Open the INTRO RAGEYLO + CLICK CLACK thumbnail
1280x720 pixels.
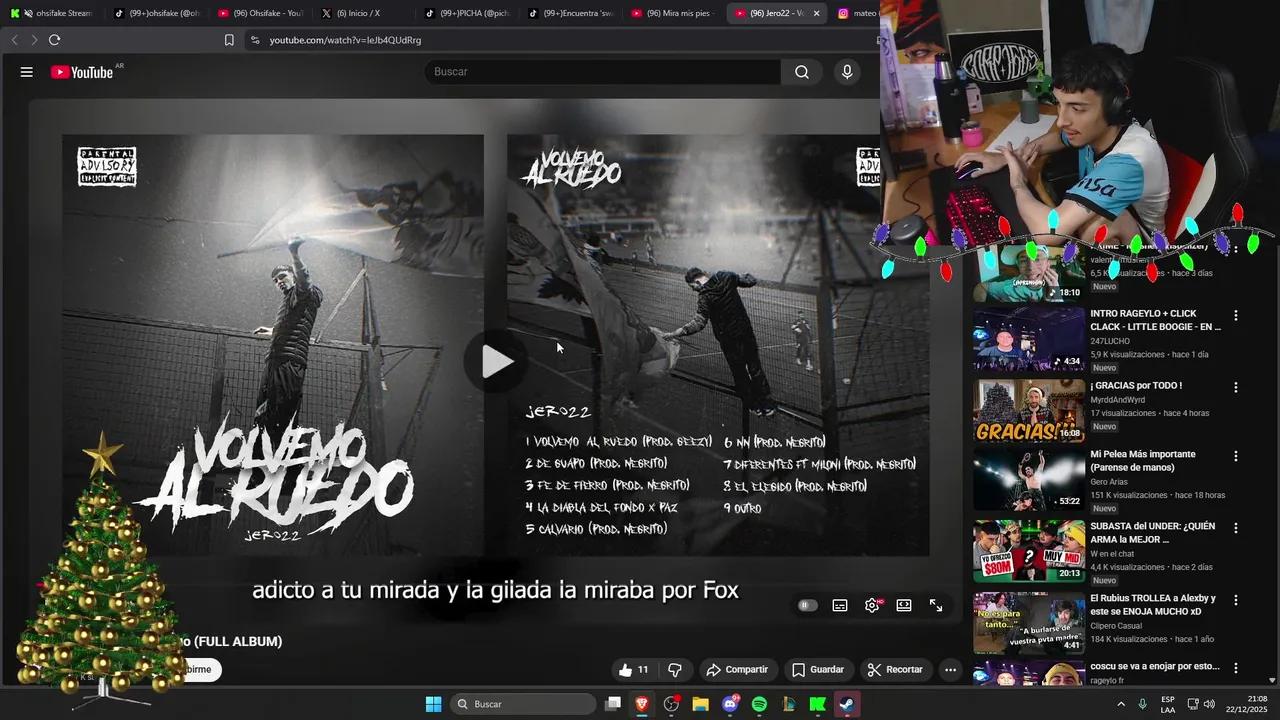[1029, 340]
